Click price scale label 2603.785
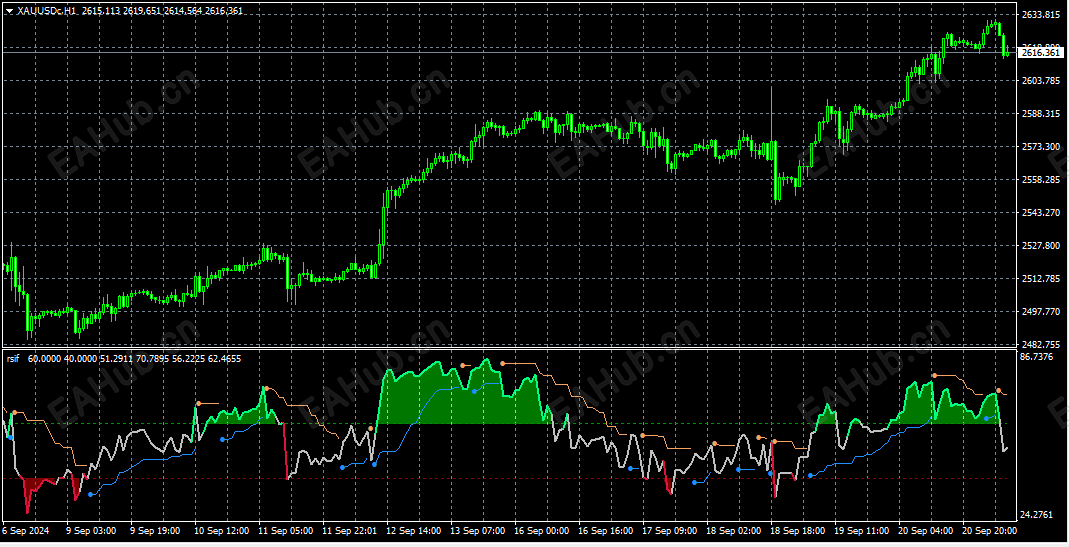Screen dimensions: 1069x547 tap(1040, 80)
